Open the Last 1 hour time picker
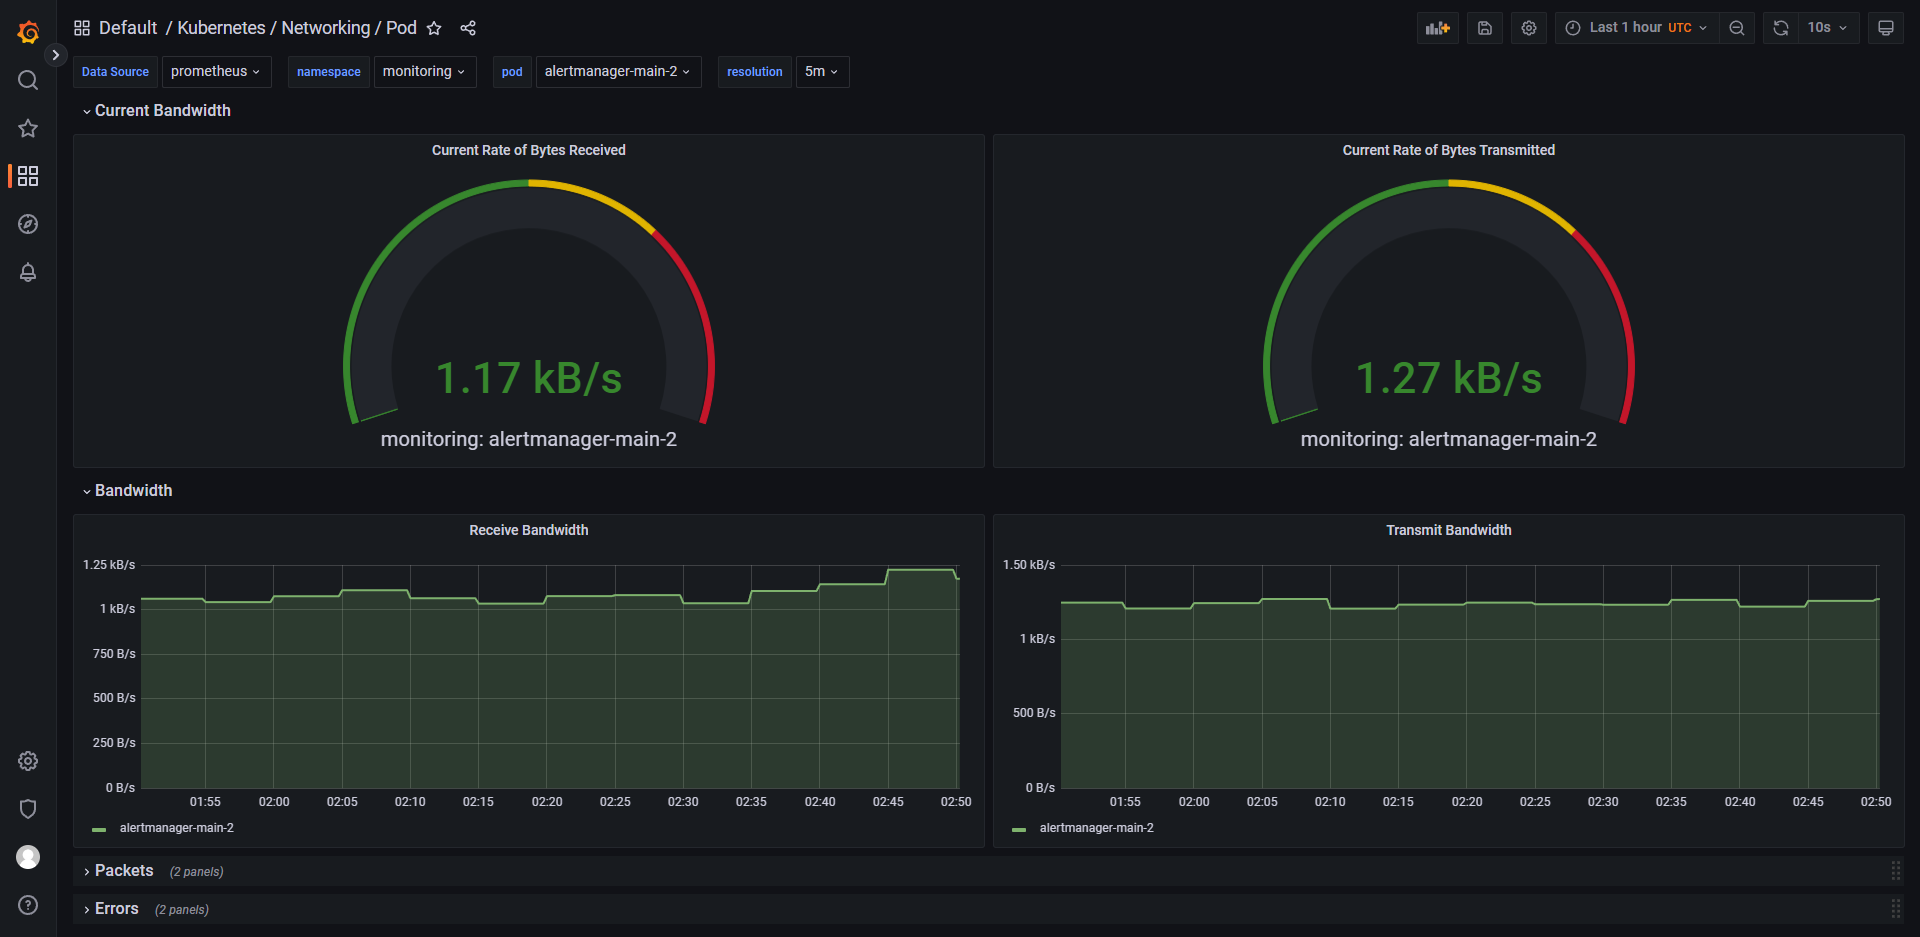 click(x=1636, y=28)
